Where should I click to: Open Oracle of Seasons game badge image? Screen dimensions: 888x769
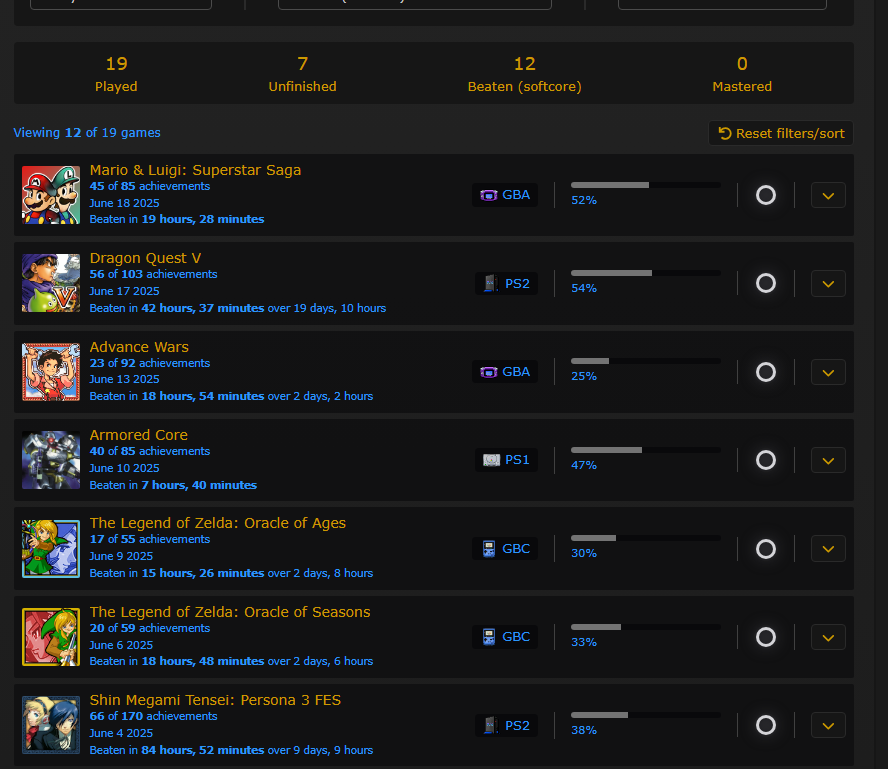pos(51,637)
